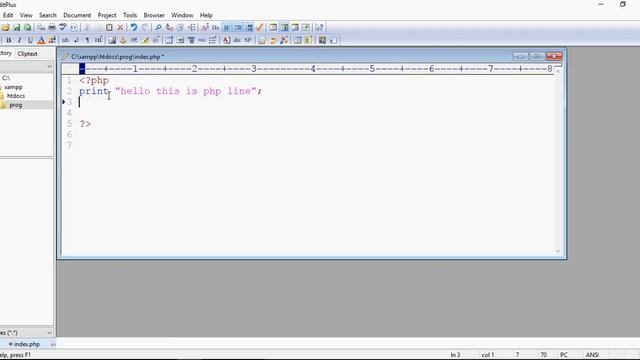Select the index.php document tab

pyautogui.click(x=24, y=344)
